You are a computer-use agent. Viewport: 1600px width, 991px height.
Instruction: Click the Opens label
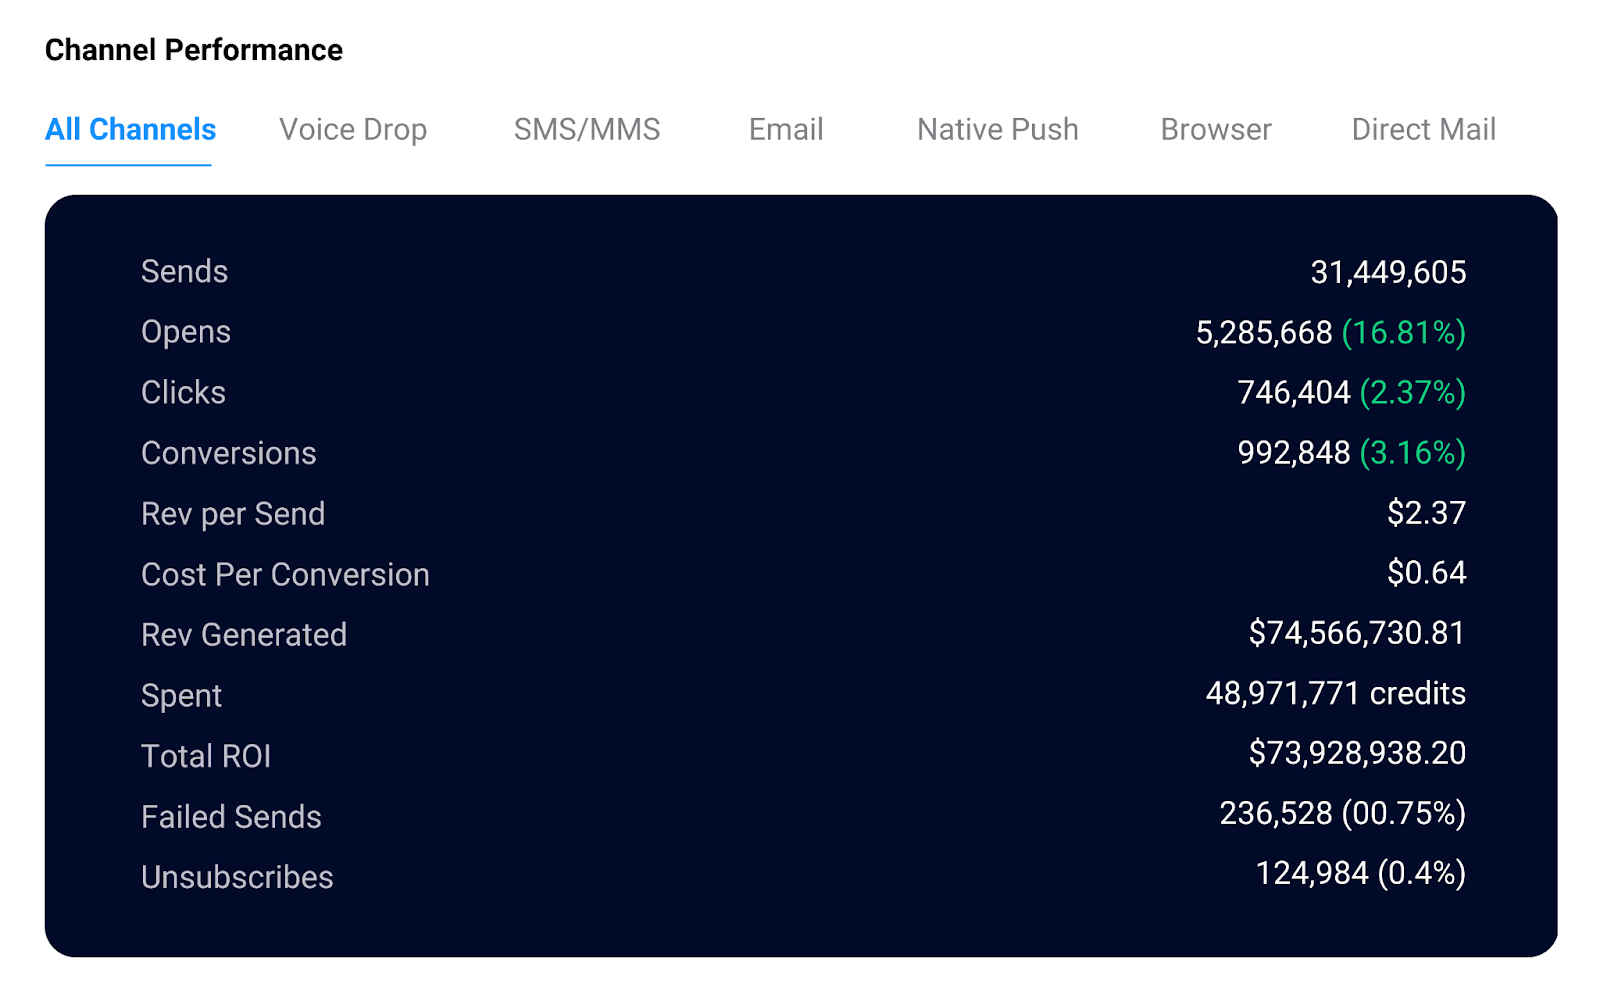point(186,333)
